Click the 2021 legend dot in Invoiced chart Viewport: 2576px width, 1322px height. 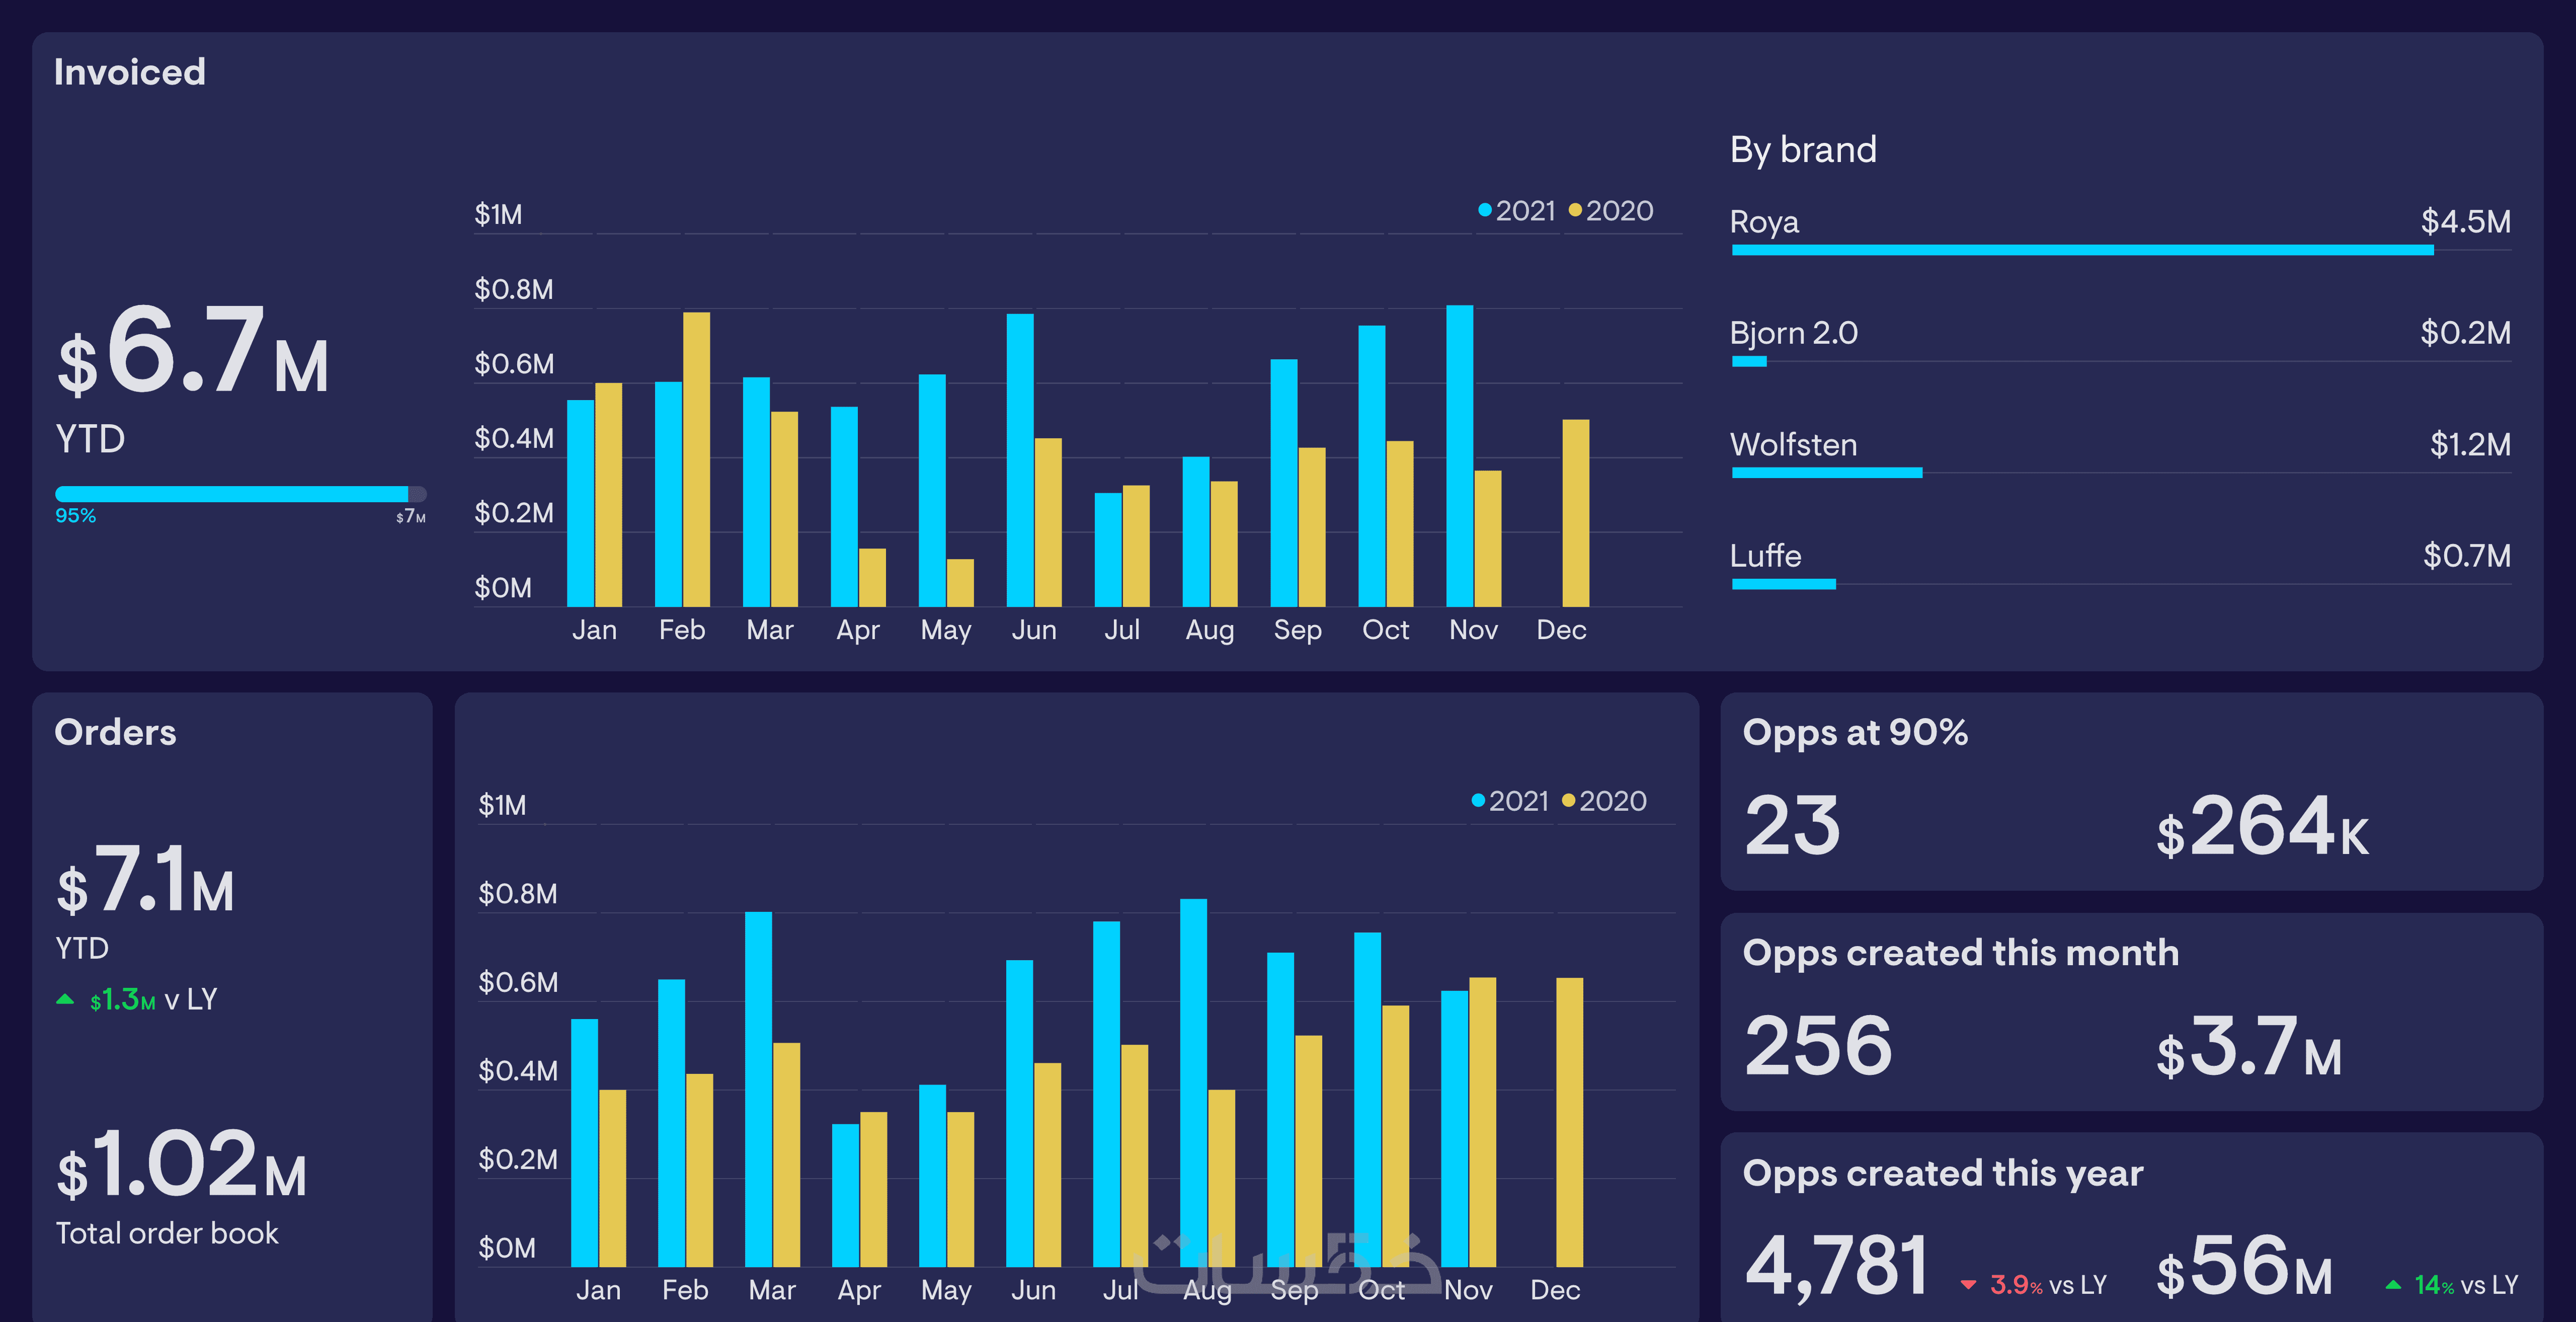tap(1485, 210)
